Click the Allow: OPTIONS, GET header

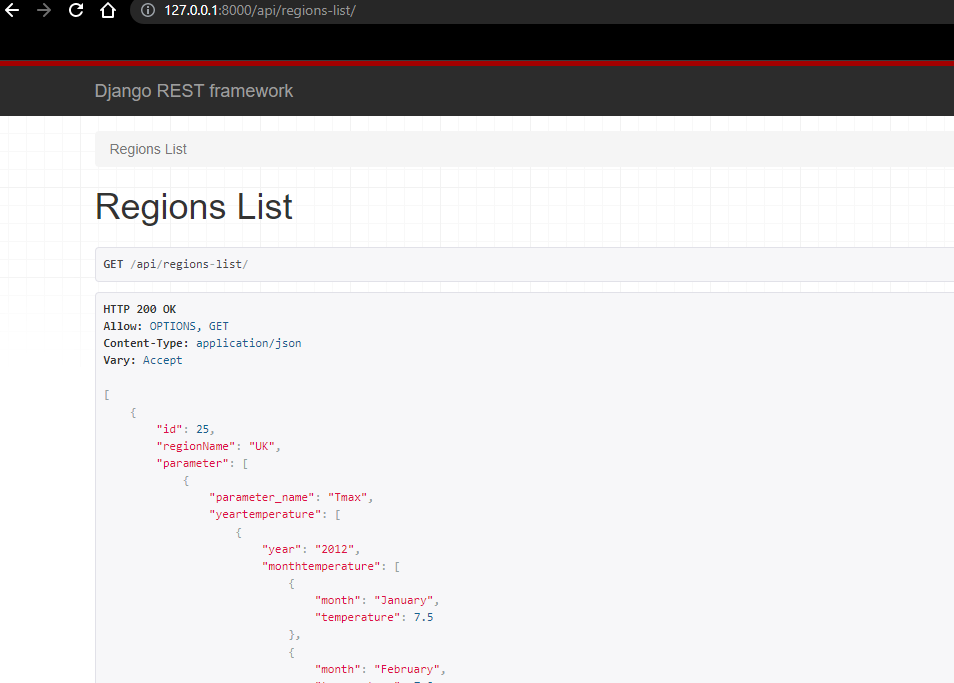(165, 325)
